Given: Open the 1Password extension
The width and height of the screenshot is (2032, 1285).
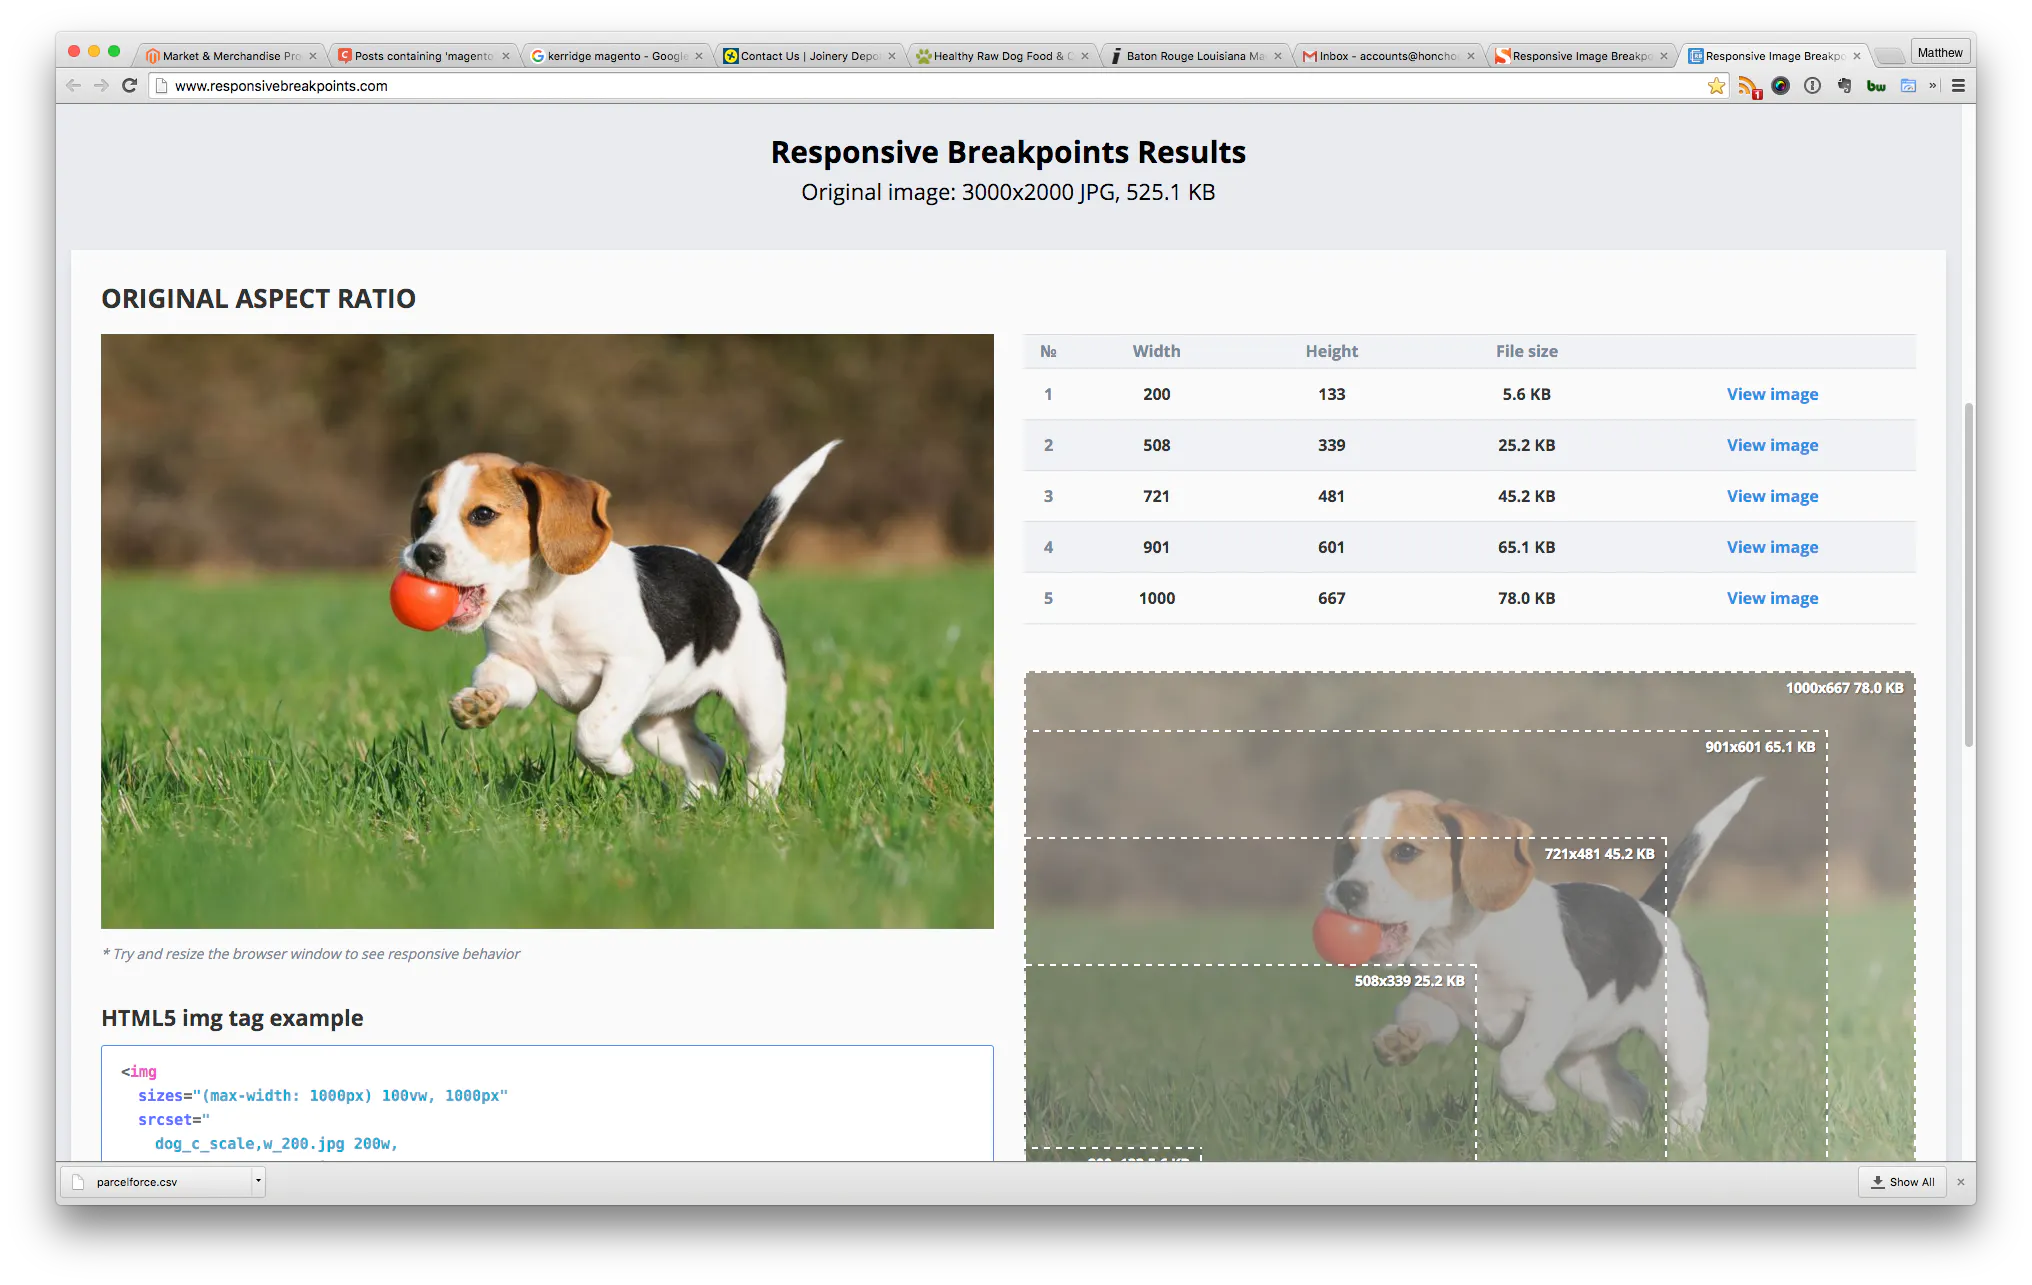Looking at the screenshot, I should tap(1812, 86).
